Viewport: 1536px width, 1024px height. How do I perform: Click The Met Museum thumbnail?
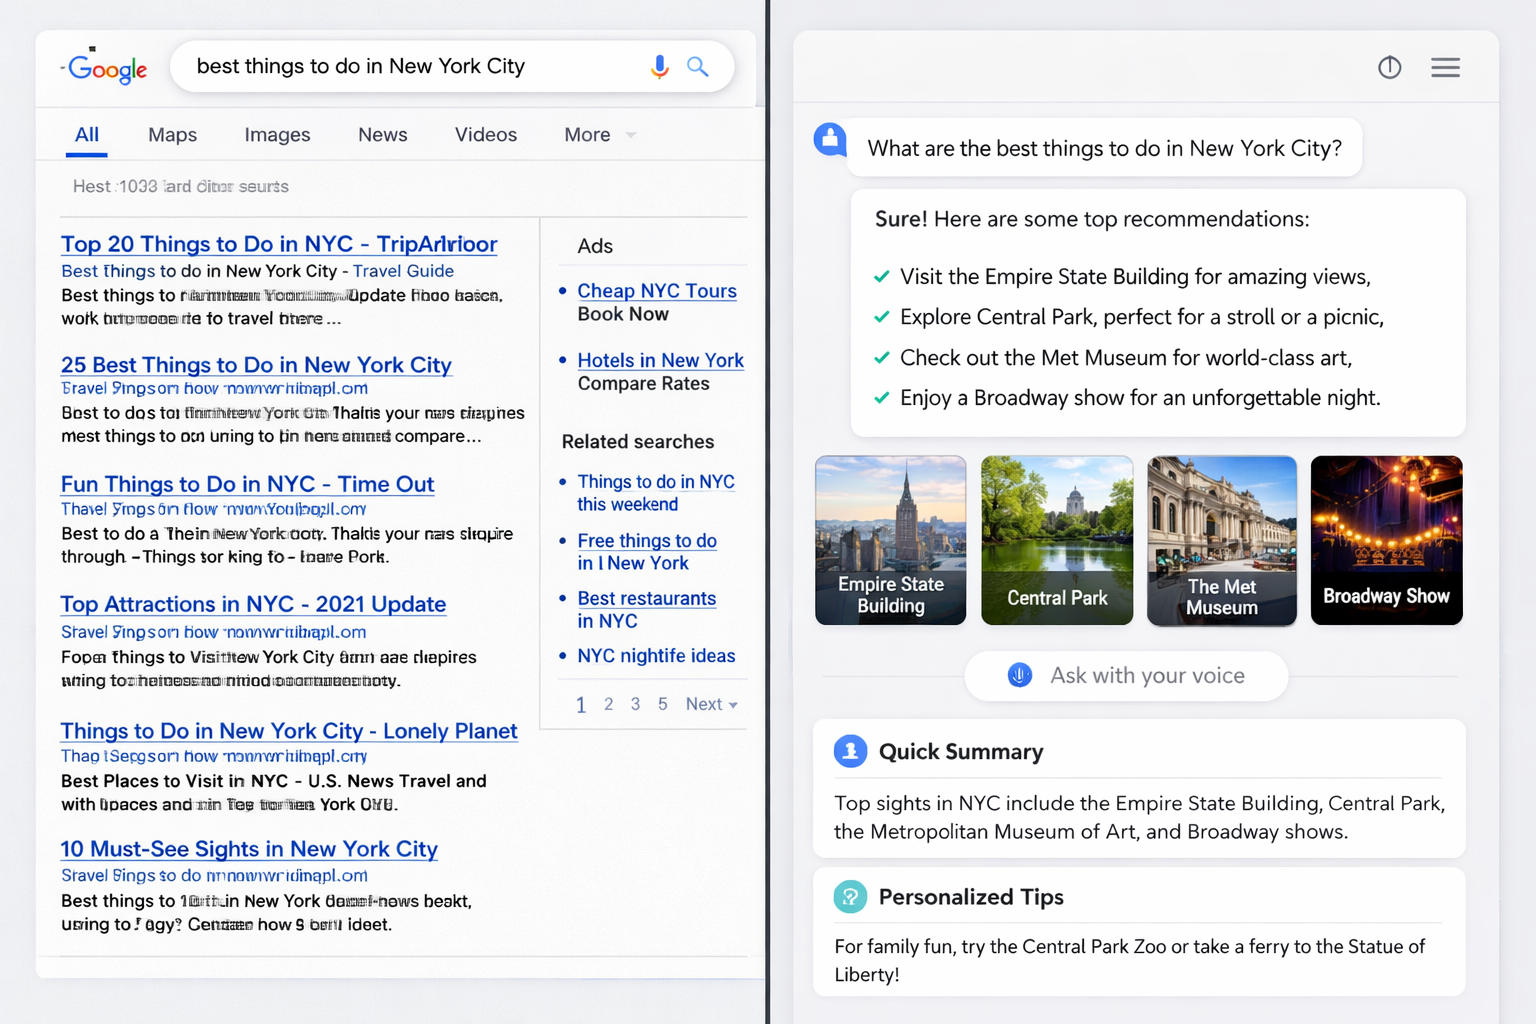(x=1222, y=540)
